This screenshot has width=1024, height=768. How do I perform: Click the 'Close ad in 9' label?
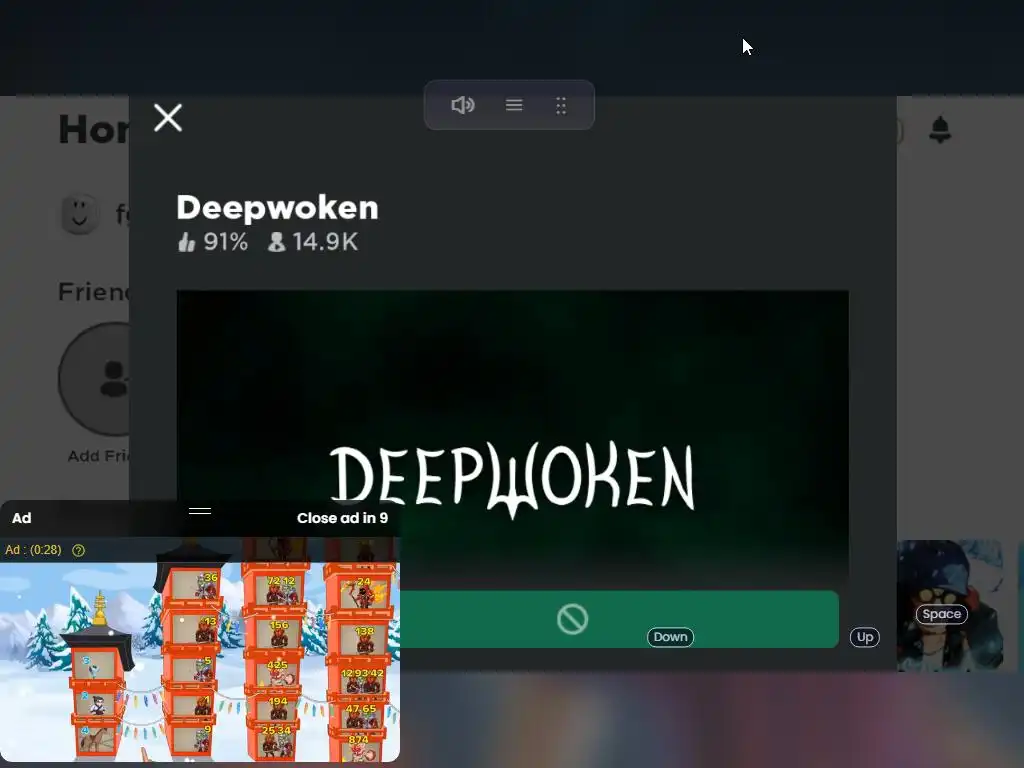pyautogui.click(x=342, y=519)
